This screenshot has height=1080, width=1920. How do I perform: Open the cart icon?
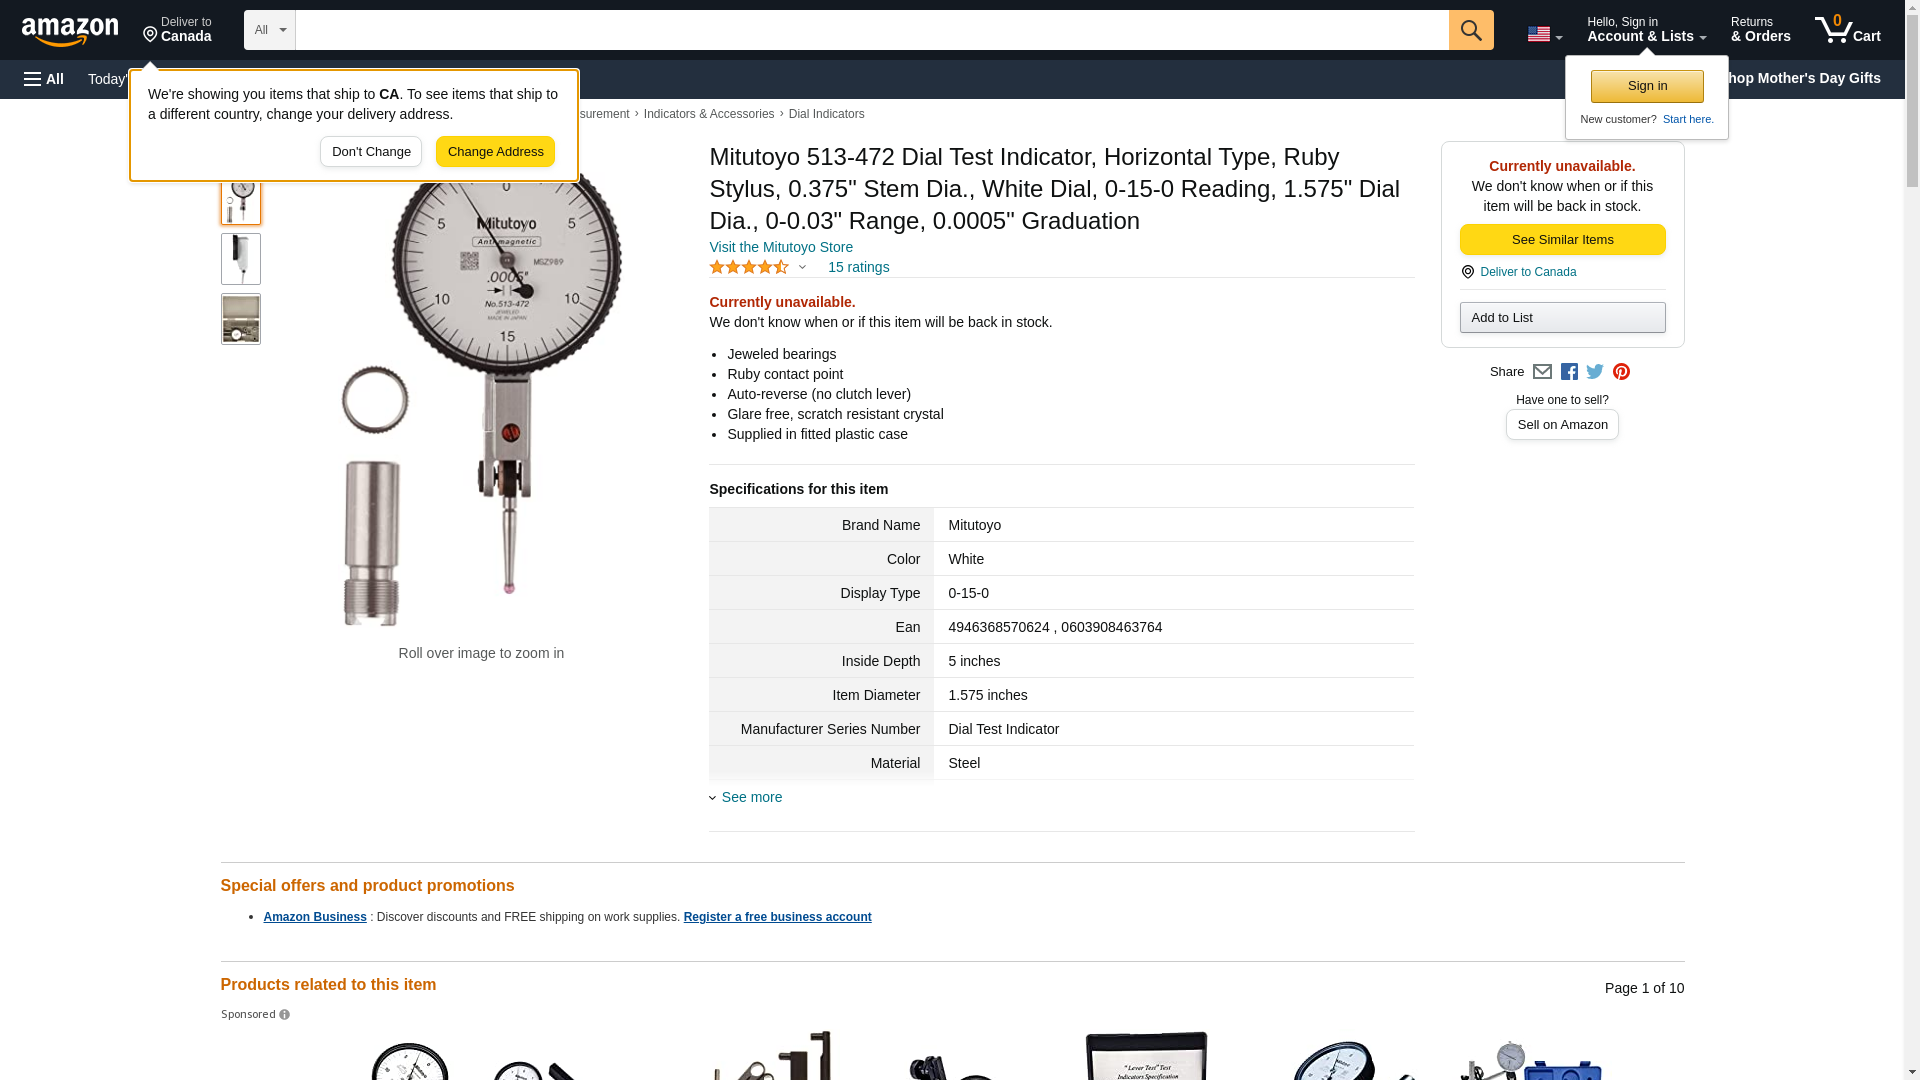pyautogui.click(x=1847, y=30)
